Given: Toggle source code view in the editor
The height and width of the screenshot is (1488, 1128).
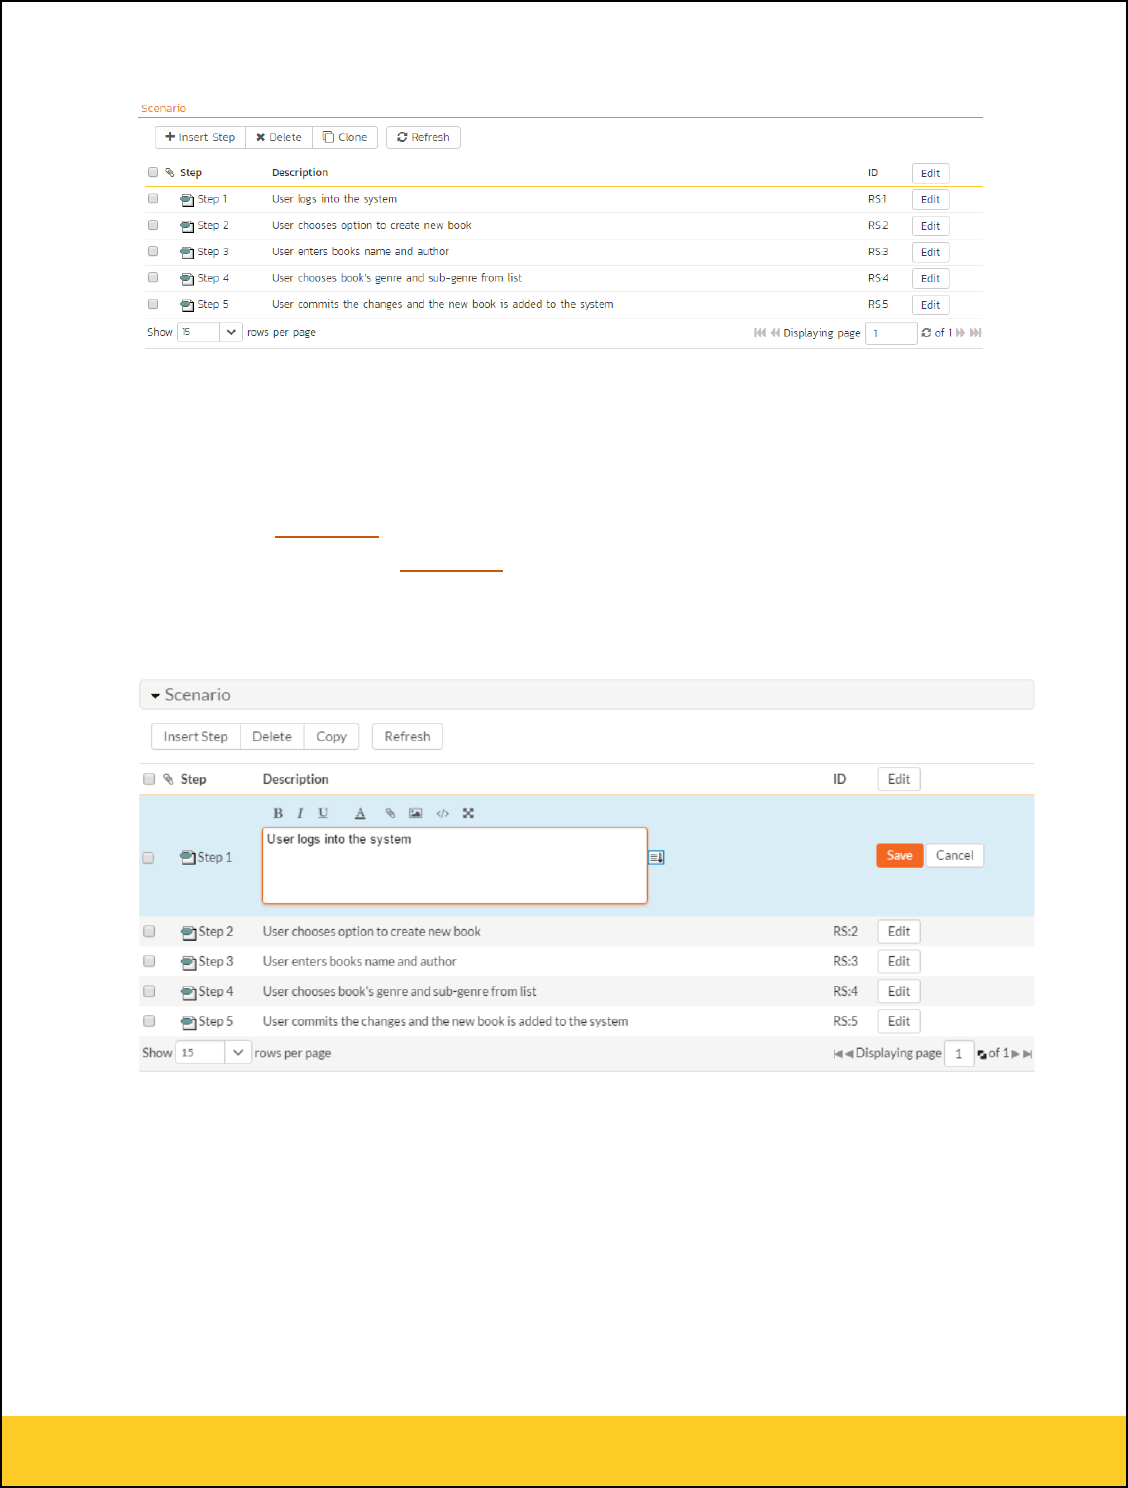Looking at the screenshot, I should coord(442,813).
